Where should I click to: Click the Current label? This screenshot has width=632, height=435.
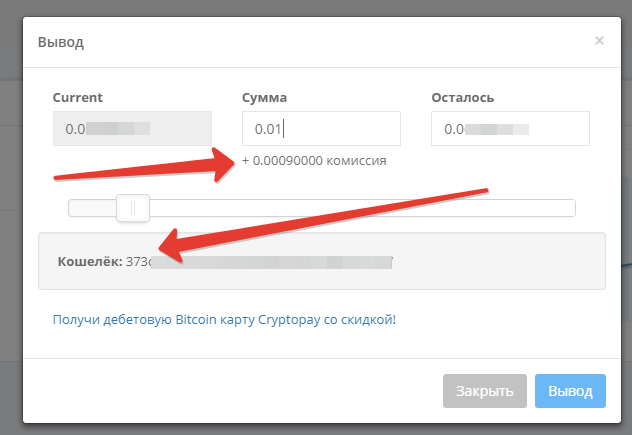tap(77, 97)
